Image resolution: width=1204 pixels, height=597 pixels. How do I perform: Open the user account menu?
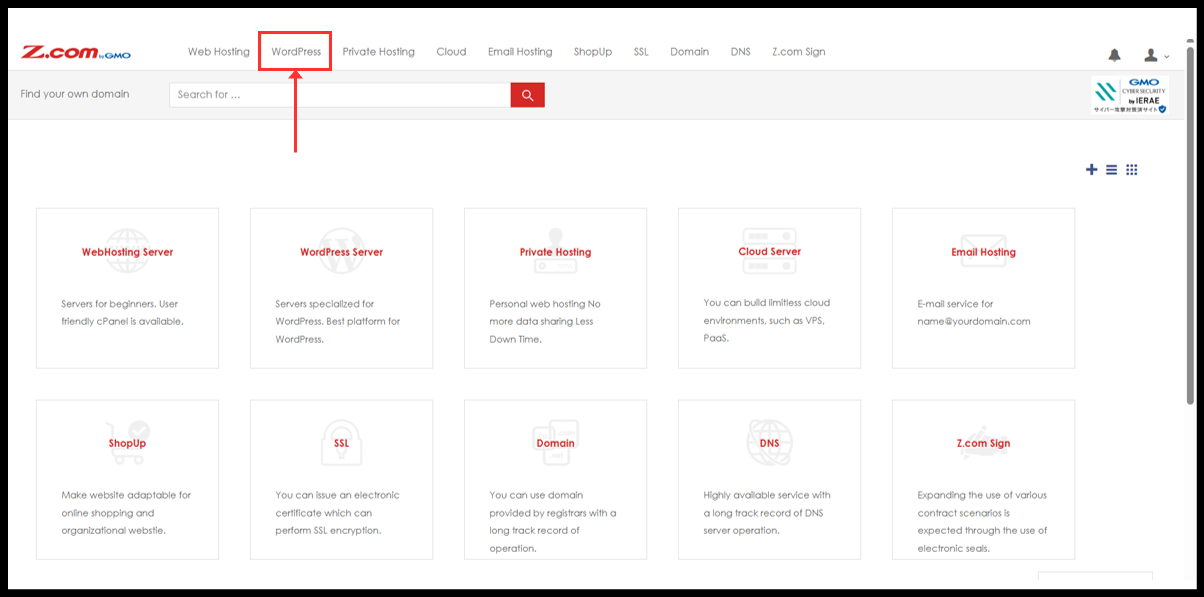point(1156,55)
